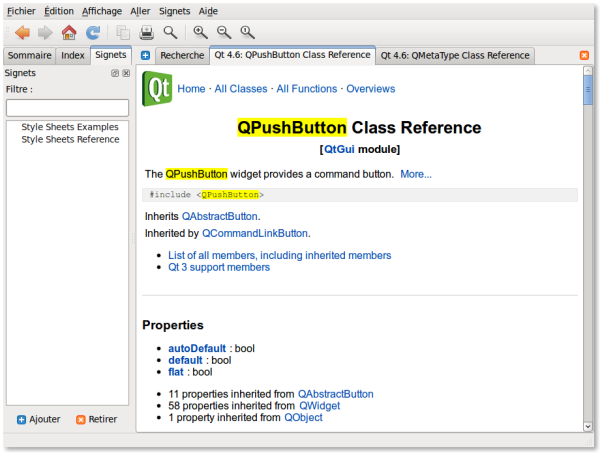The image size is (600, 453).
Task: Switch to the Sommaire tab
Action: coord(30,55)
